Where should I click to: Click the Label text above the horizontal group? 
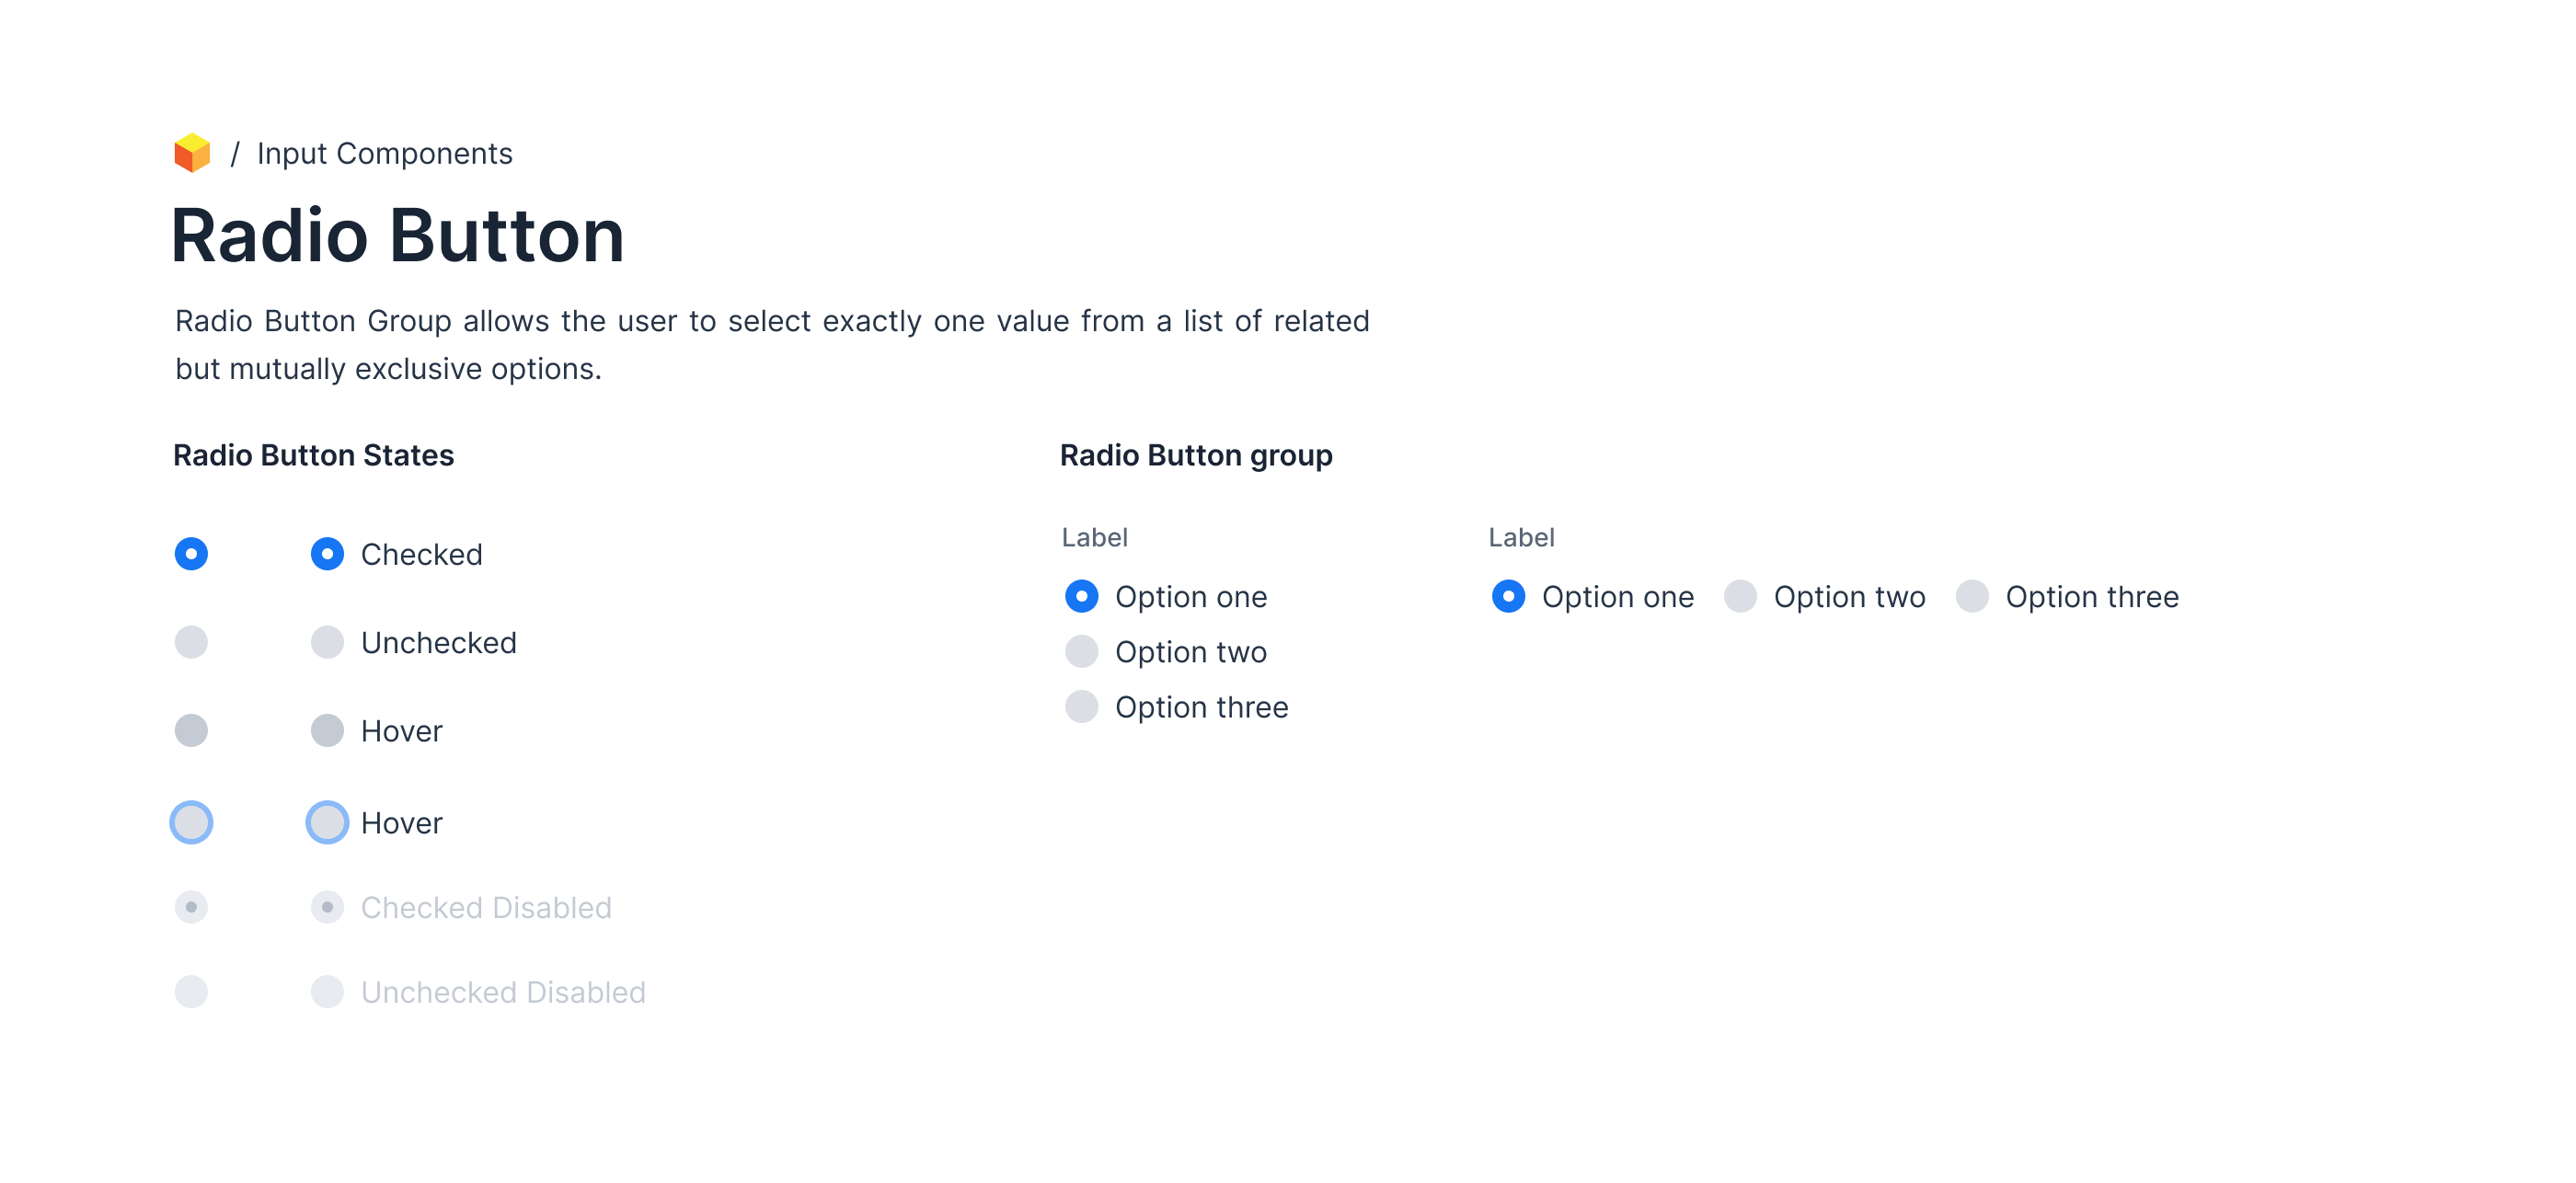click(1521, 538)
